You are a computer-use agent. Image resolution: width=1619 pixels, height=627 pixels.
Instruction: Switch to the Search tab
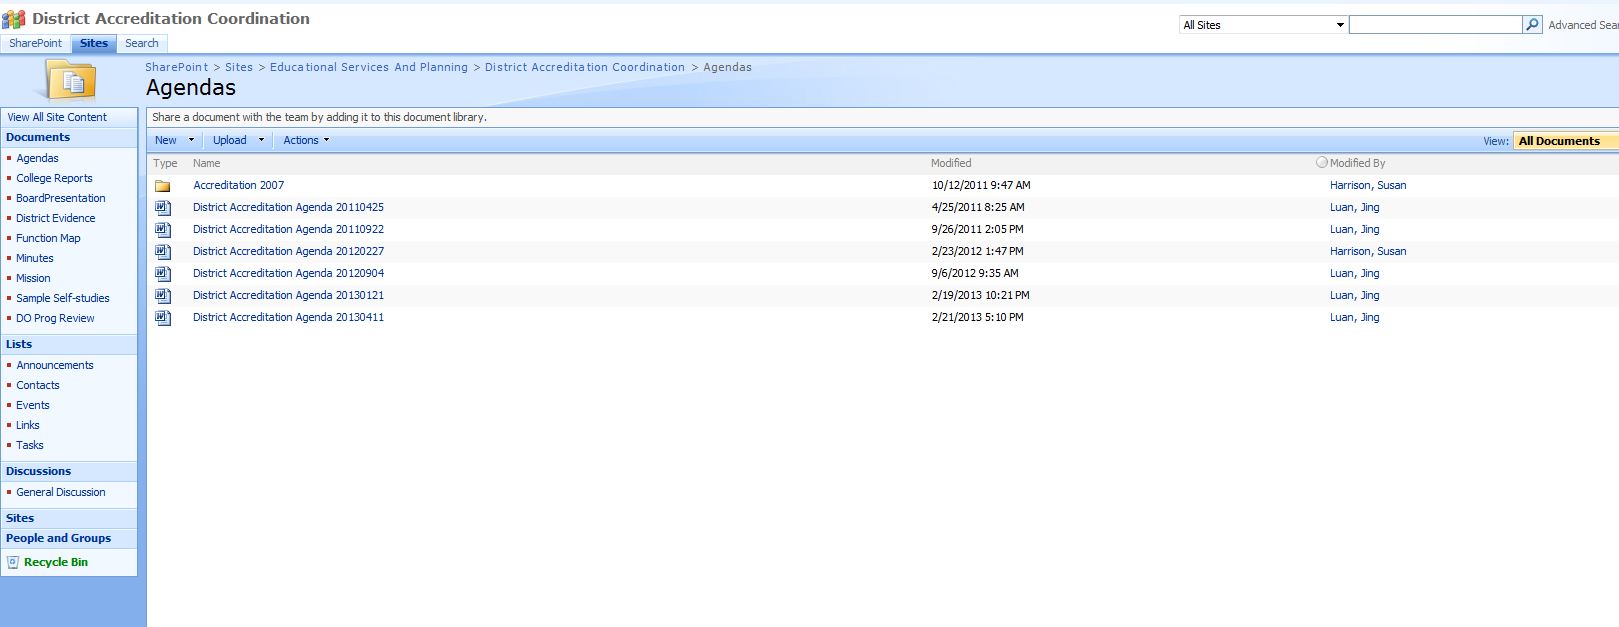(141, 44)
